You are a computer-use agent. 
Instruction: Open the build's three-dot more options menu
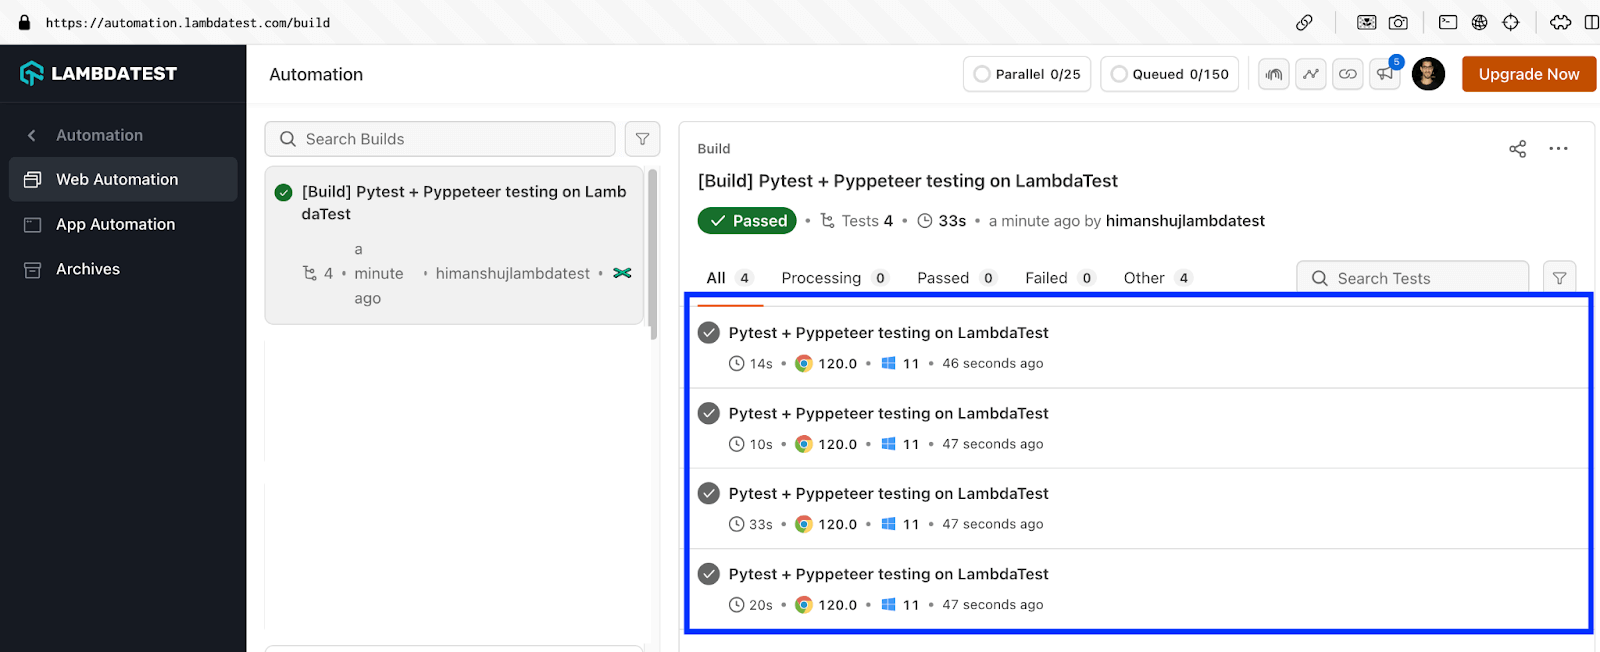tap(1558, 149)
